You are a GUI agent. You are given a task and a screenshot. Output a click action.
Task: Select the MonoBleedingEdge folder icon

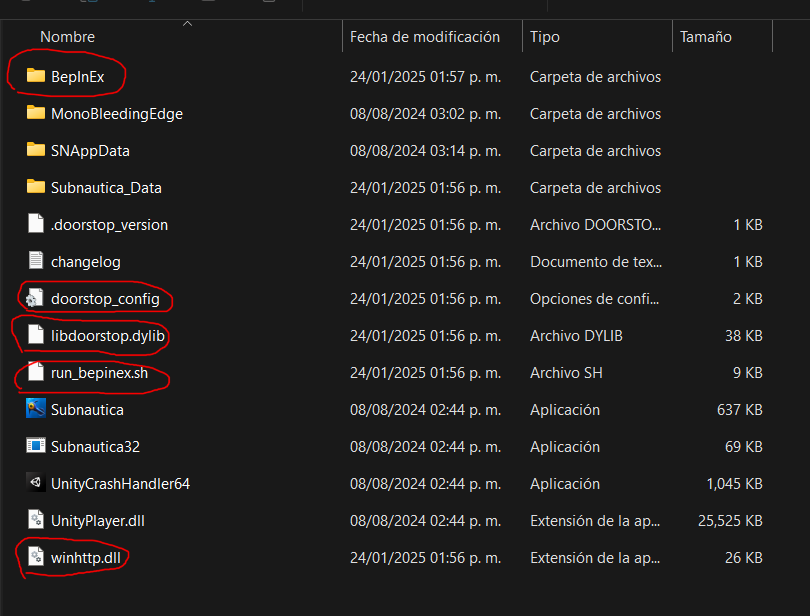point(36,113)
